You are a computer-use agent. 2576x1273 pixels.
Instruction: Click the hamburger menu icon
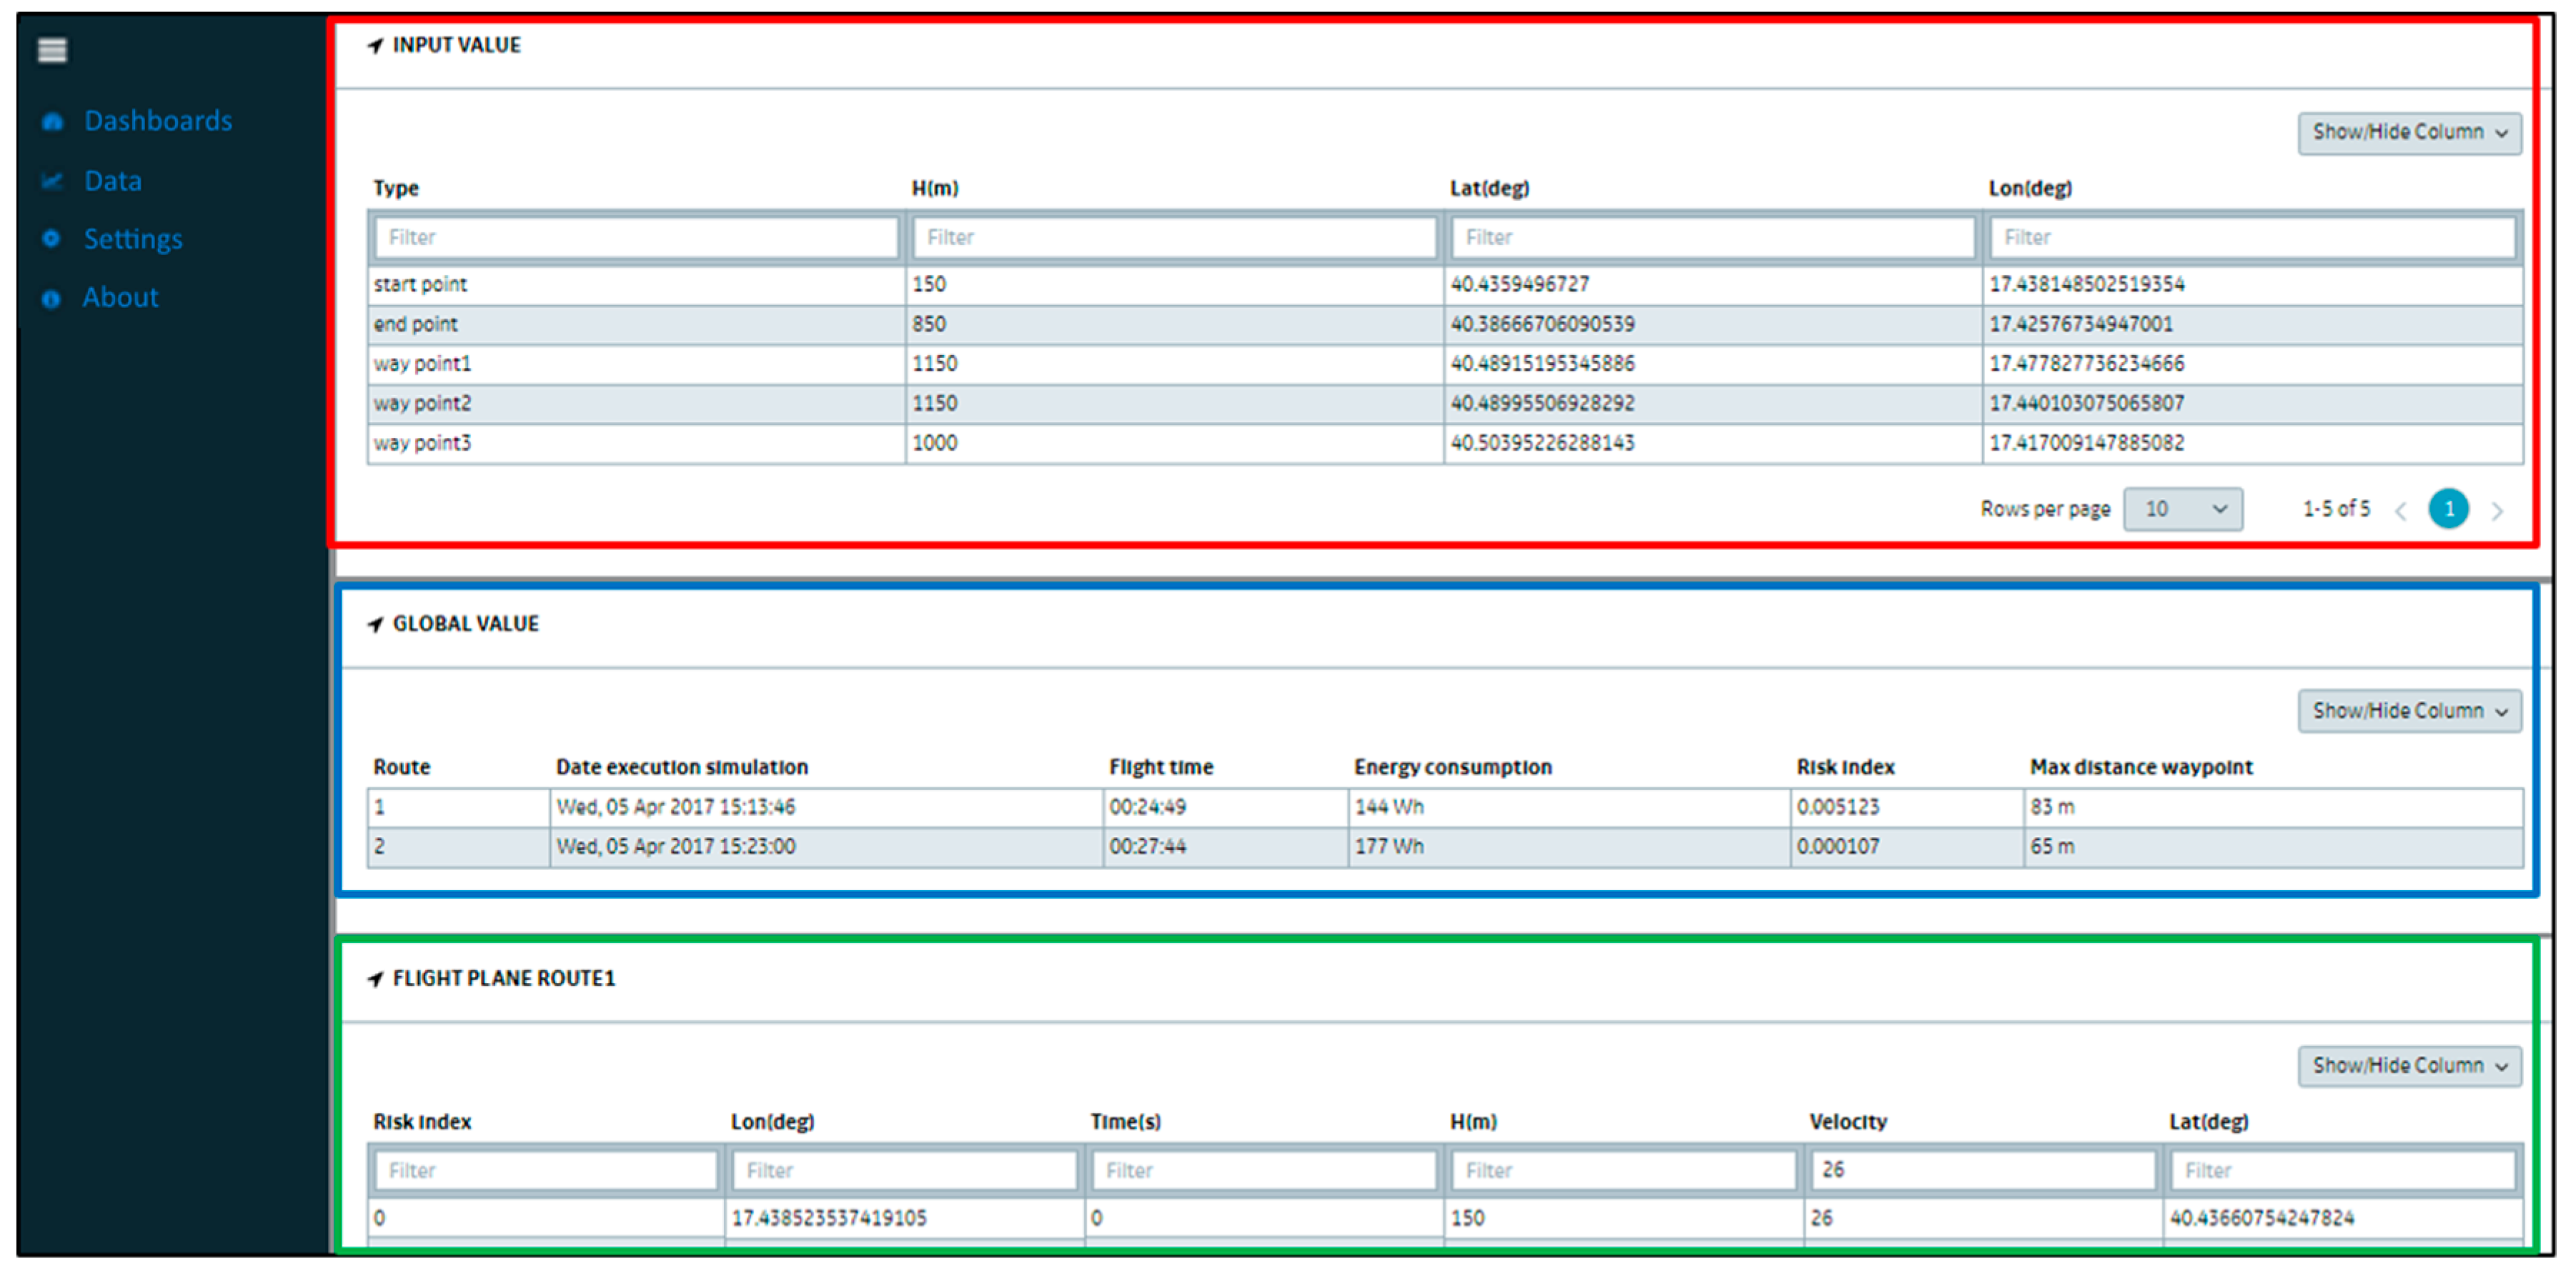click(52, 50)
